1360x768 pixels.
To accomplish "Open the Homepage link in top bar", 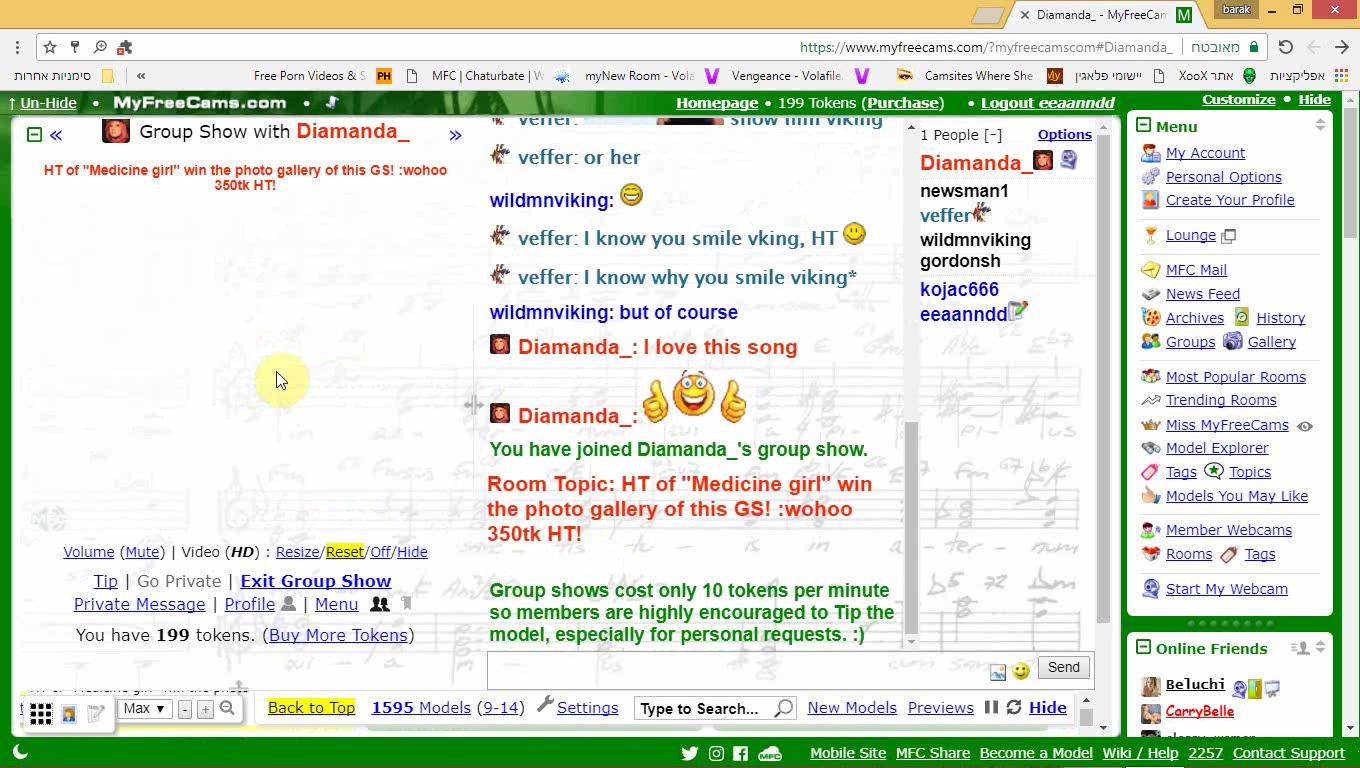I will [716, 103].
